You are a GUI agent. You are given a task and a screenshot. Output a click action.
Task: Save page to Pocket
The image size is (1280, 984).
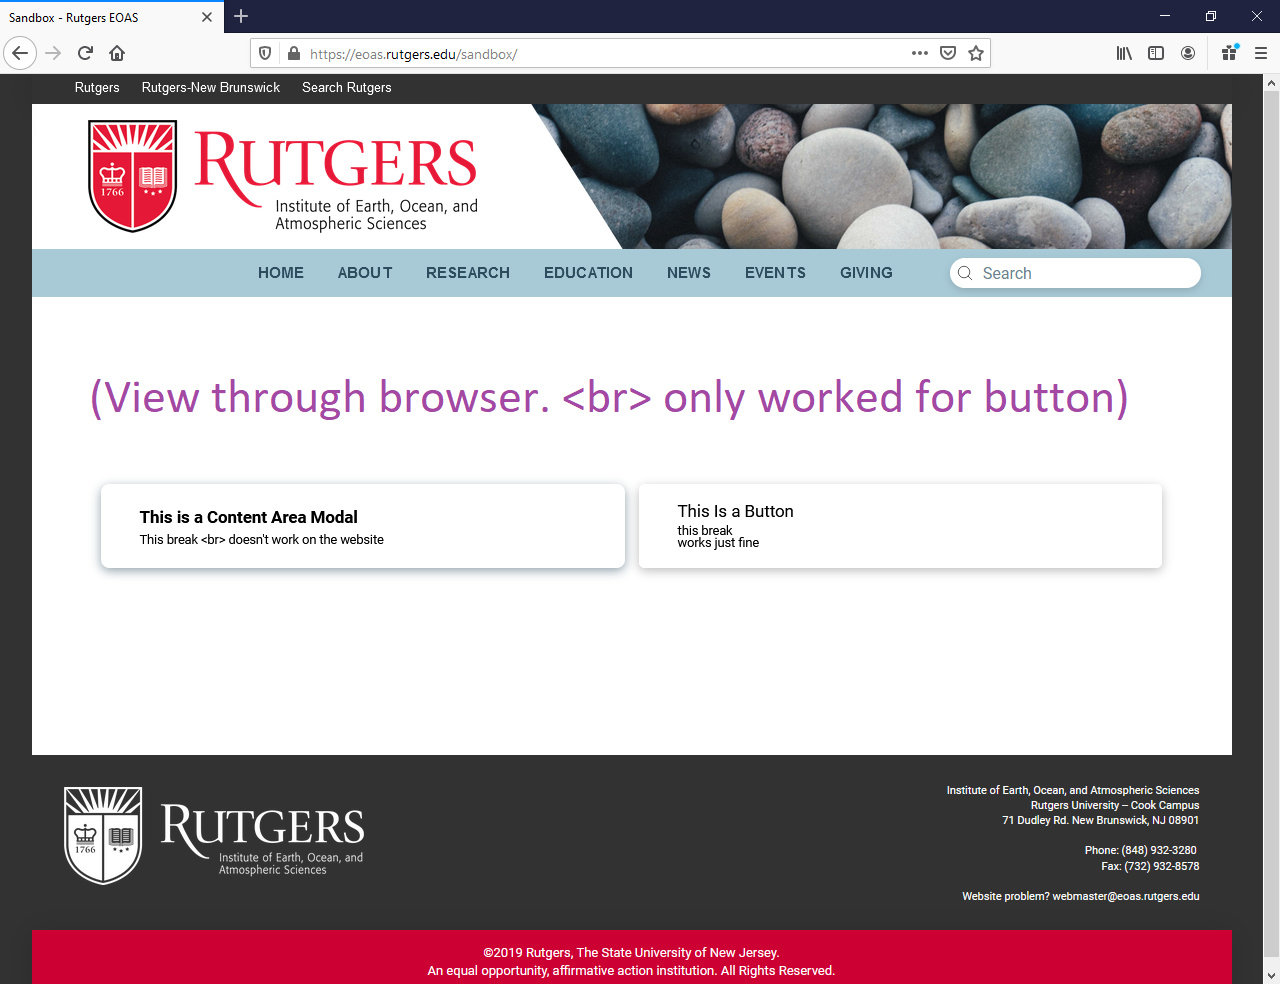point(948,53)
